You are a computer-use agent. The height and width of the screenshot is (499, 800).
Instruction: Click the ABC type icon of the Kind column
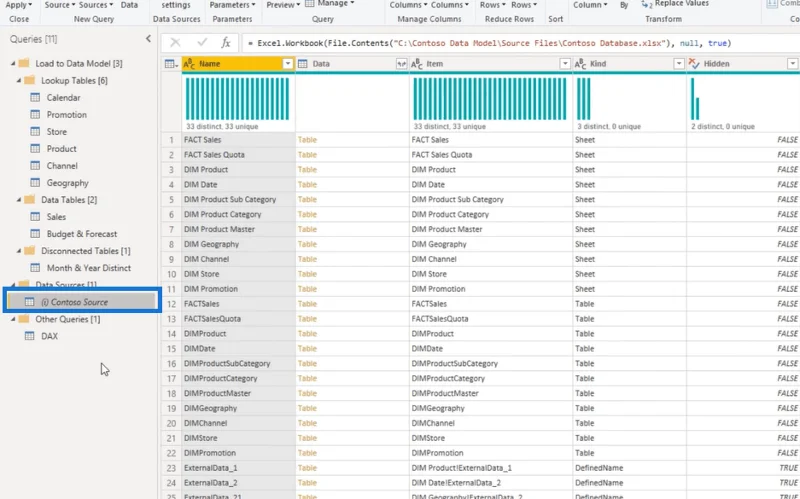581,64
